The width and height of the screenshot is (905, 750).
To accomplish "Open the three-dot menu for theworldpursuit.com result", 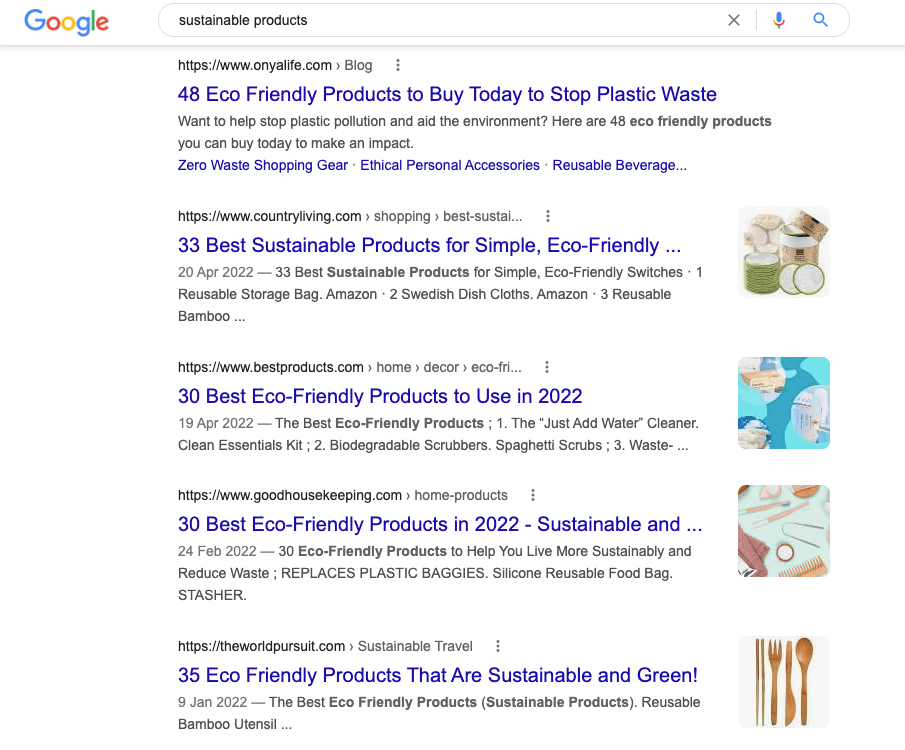I will [x=498, y=645].
